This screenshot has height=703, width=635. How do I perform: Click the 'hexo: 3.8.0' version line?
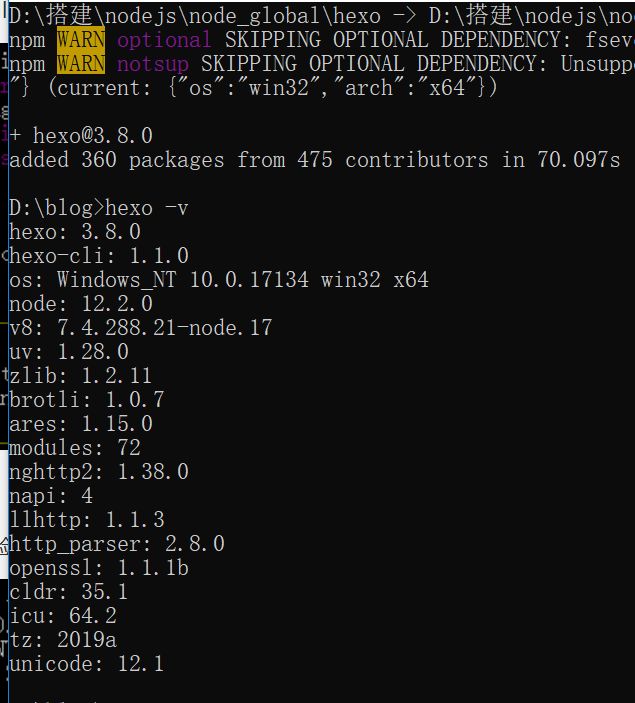point(75,232)
